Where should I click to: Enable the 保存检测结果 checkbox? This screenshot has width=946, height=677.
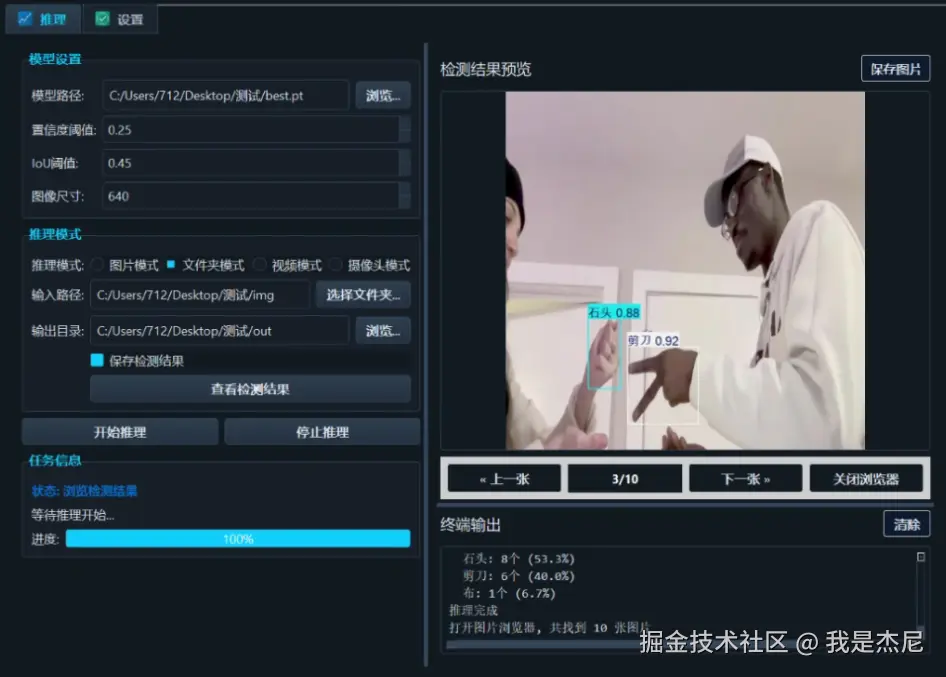tap(96, 360)
